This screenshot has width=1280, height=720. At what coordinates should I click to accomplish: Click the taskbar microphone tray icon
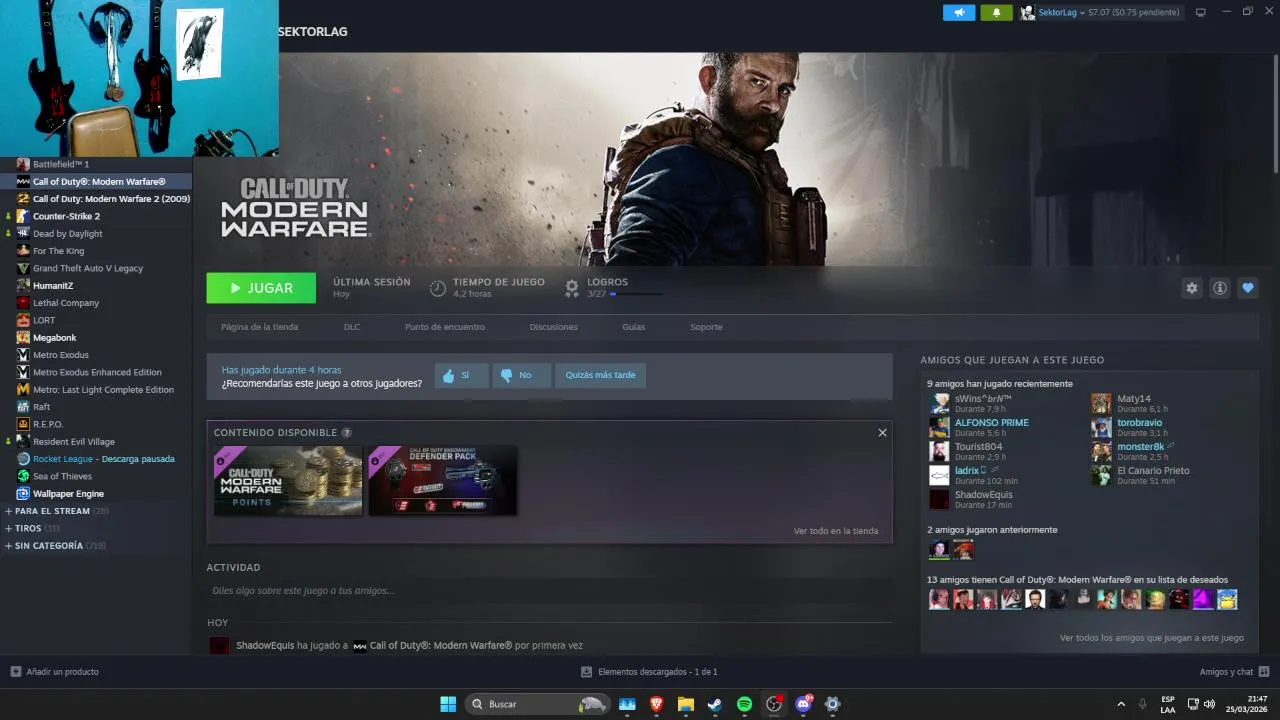tap(1142, 704)
